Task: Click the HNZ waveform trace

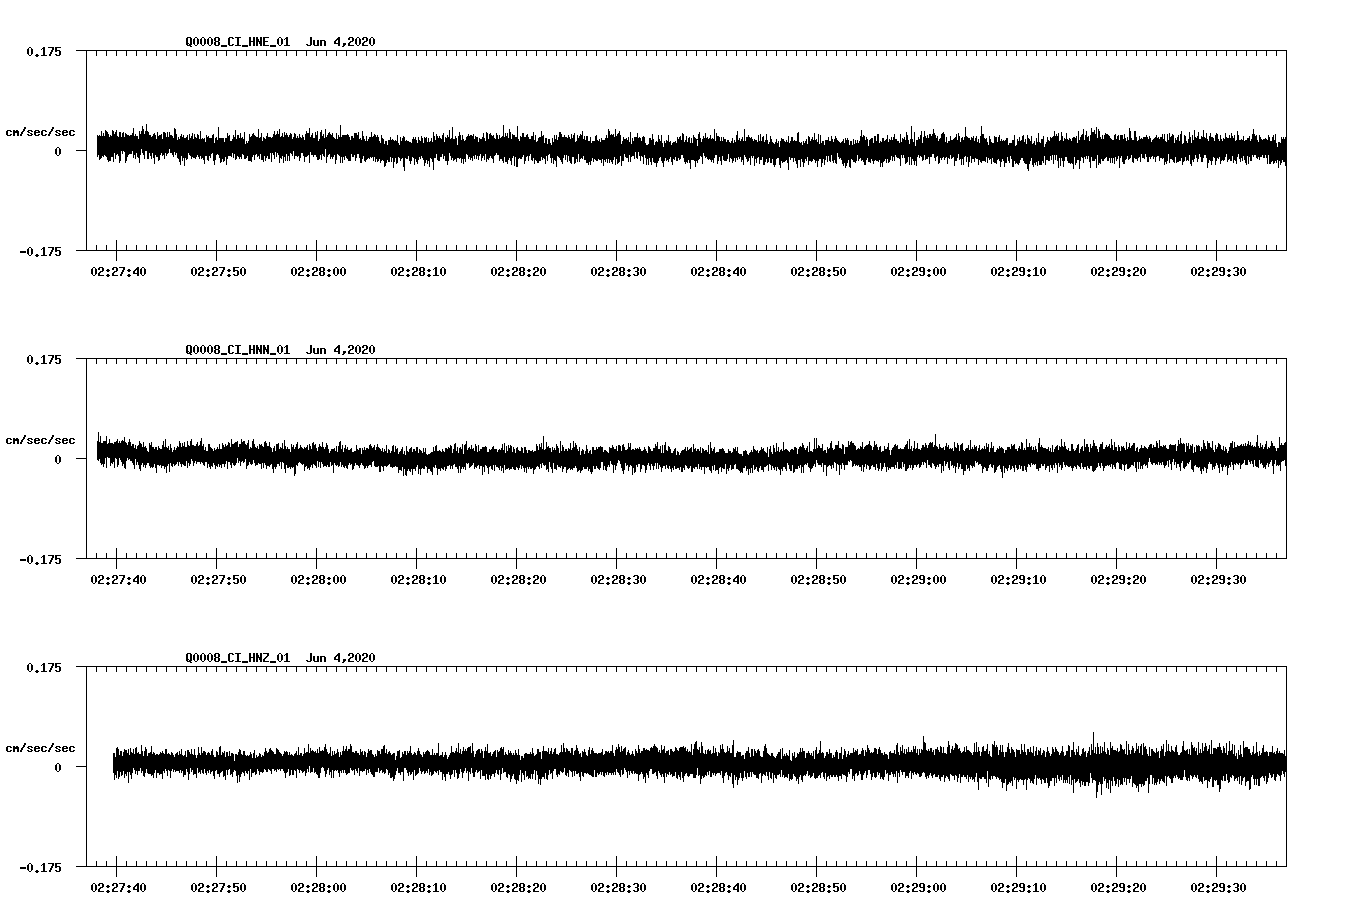Action: click(x=700, y=765)
